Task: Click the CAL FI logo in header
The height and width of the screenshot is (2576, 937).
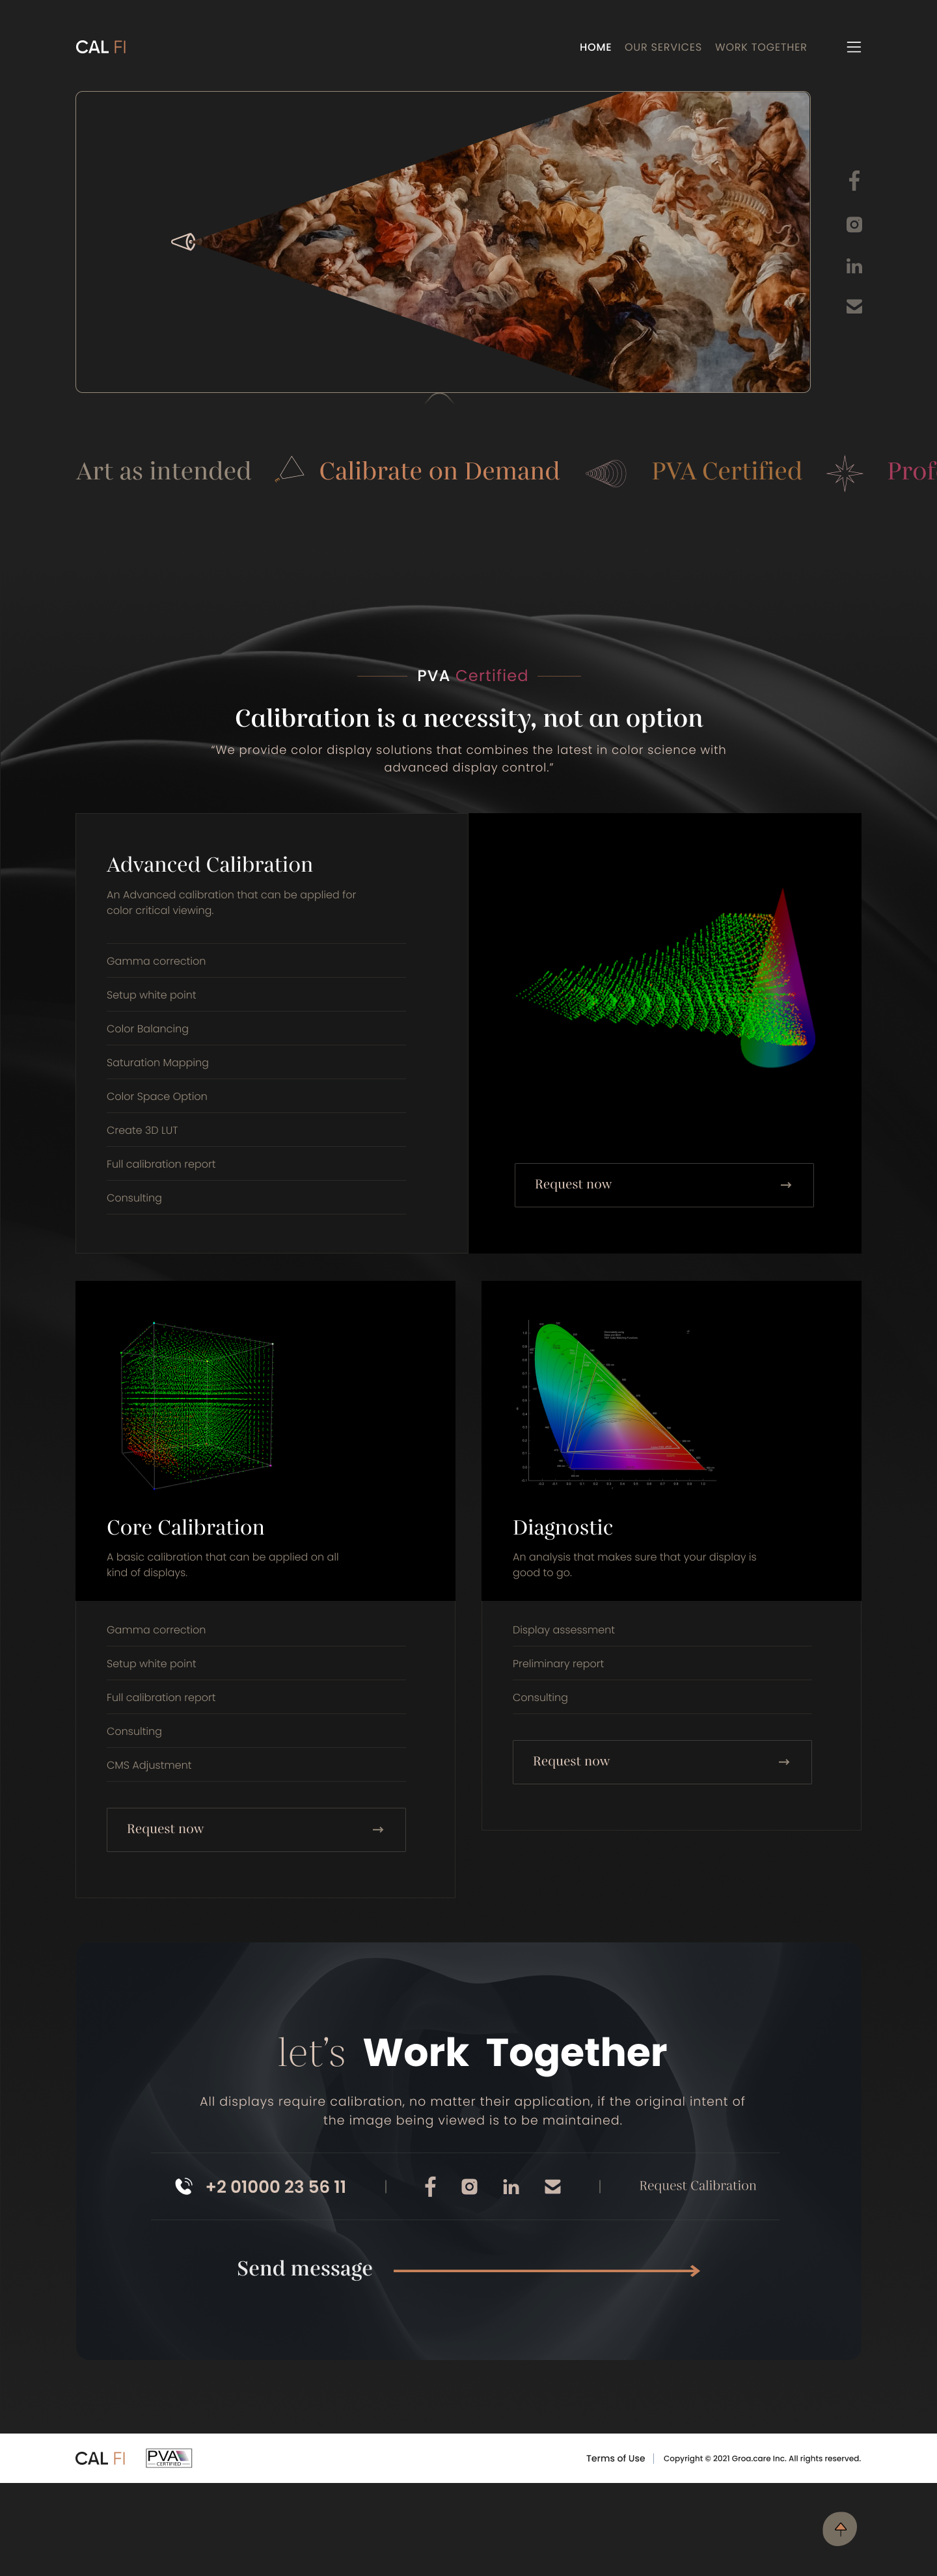Action: 101,47
